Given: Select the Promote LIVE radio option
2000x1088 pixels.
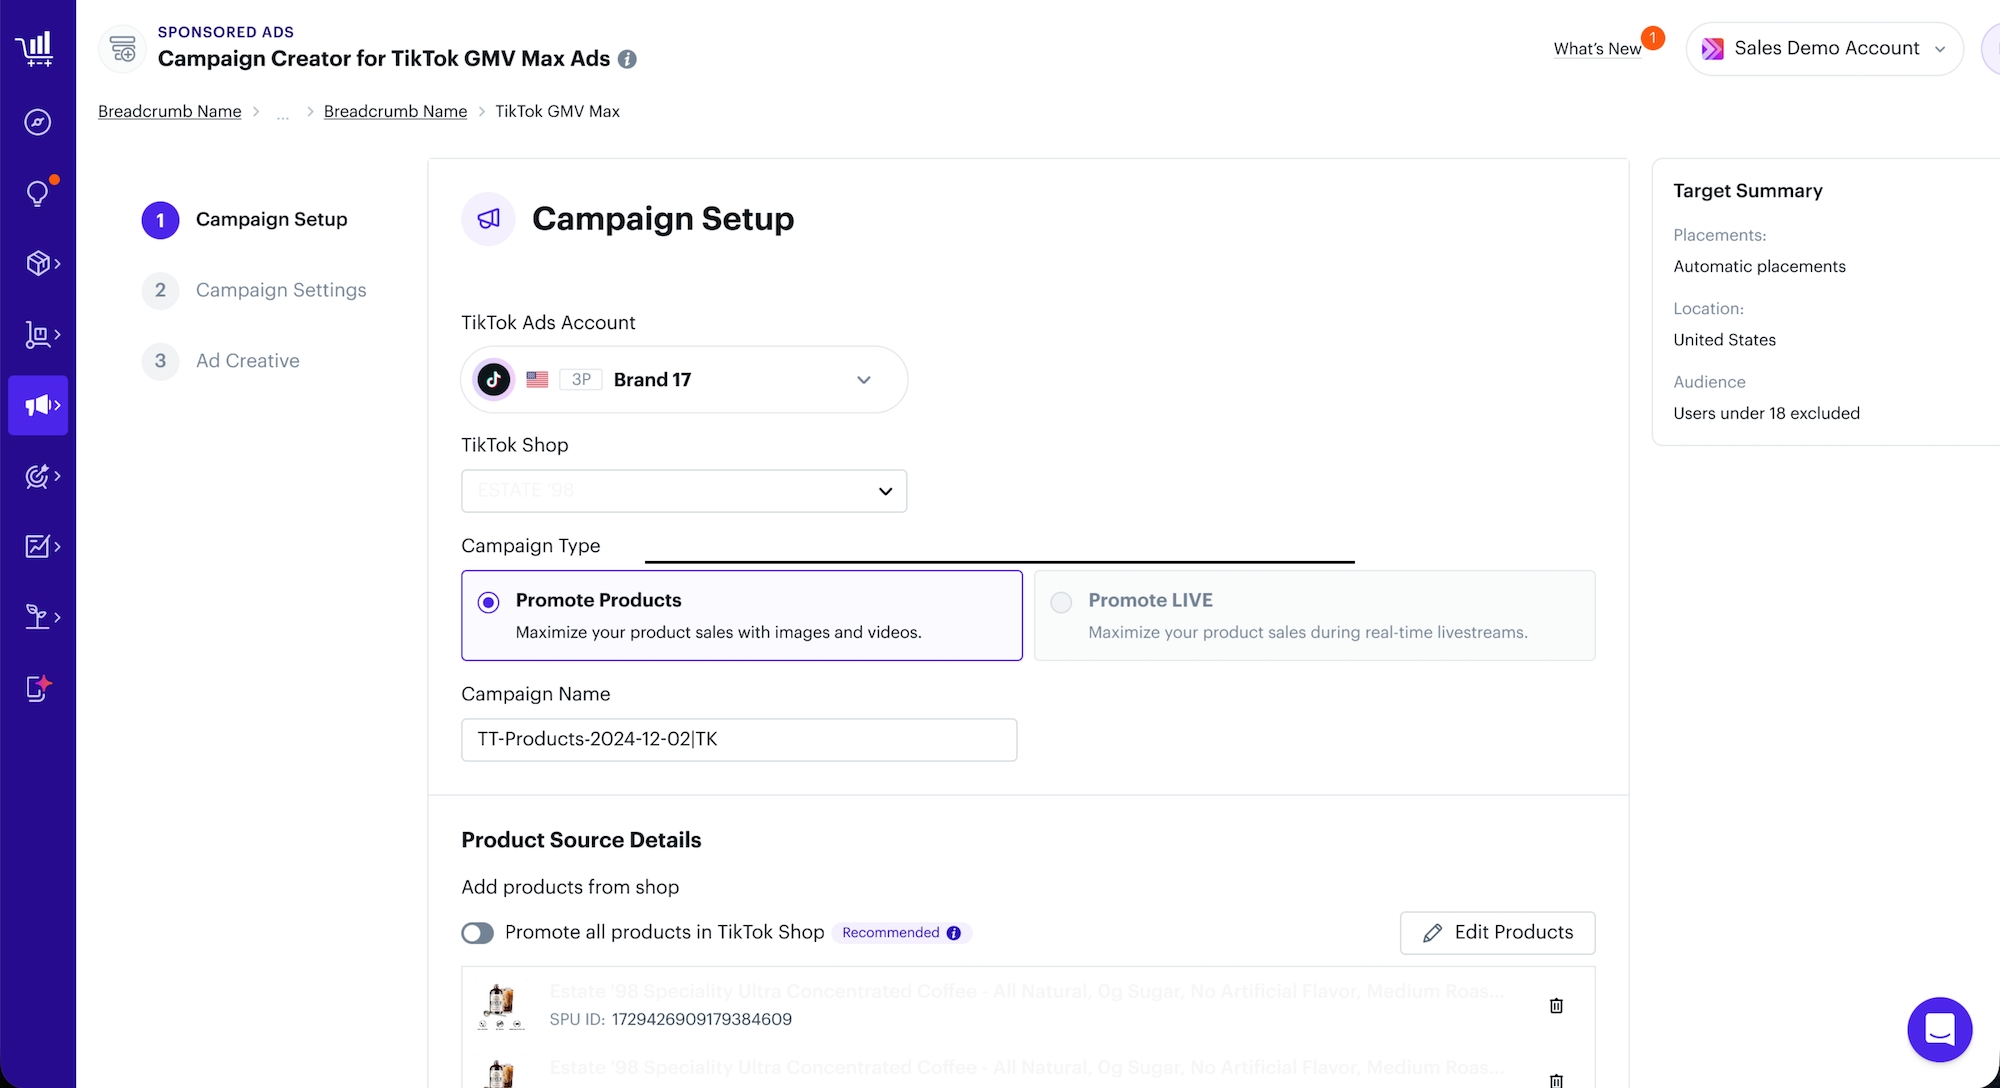Looking at the screenshot, I should 1061,602.
